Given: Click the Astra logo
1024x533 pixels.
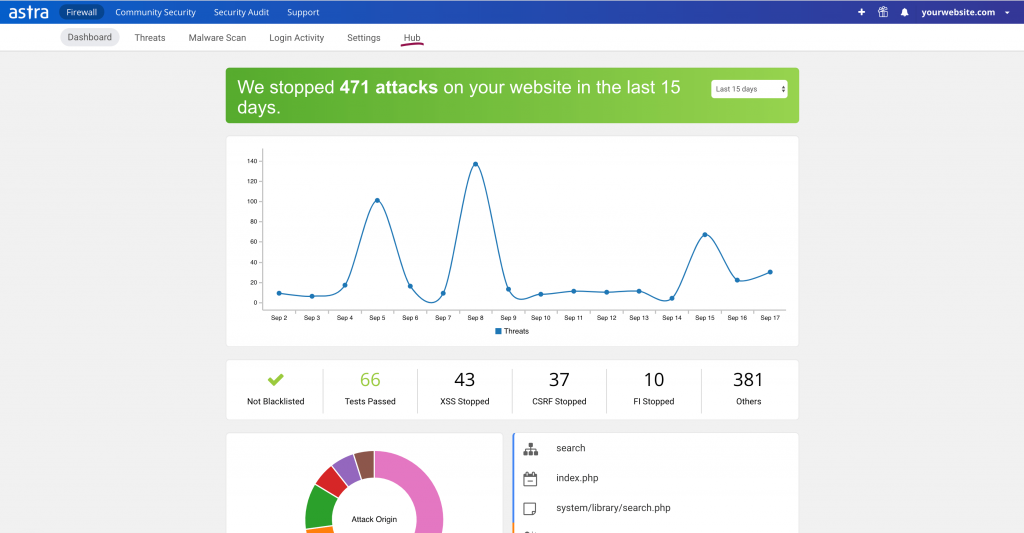Looking at the screenshot, I should [29, 12].
